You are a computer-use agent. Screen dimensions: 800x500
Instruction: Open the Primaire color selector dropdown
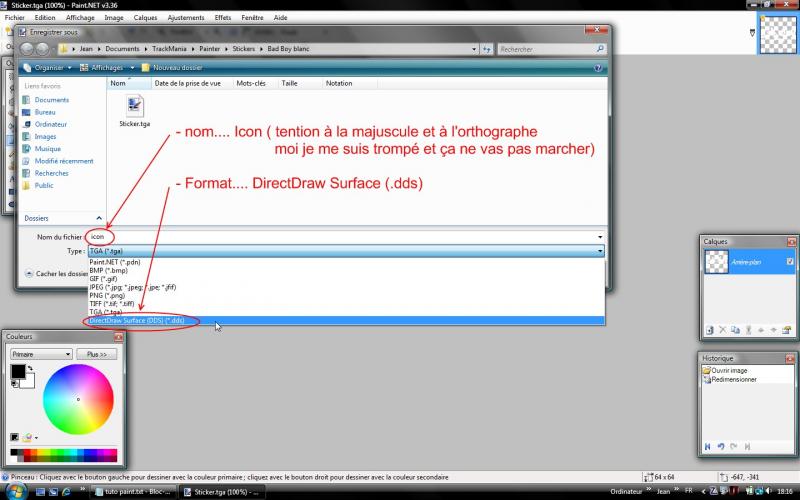click(x=41, y=354)
